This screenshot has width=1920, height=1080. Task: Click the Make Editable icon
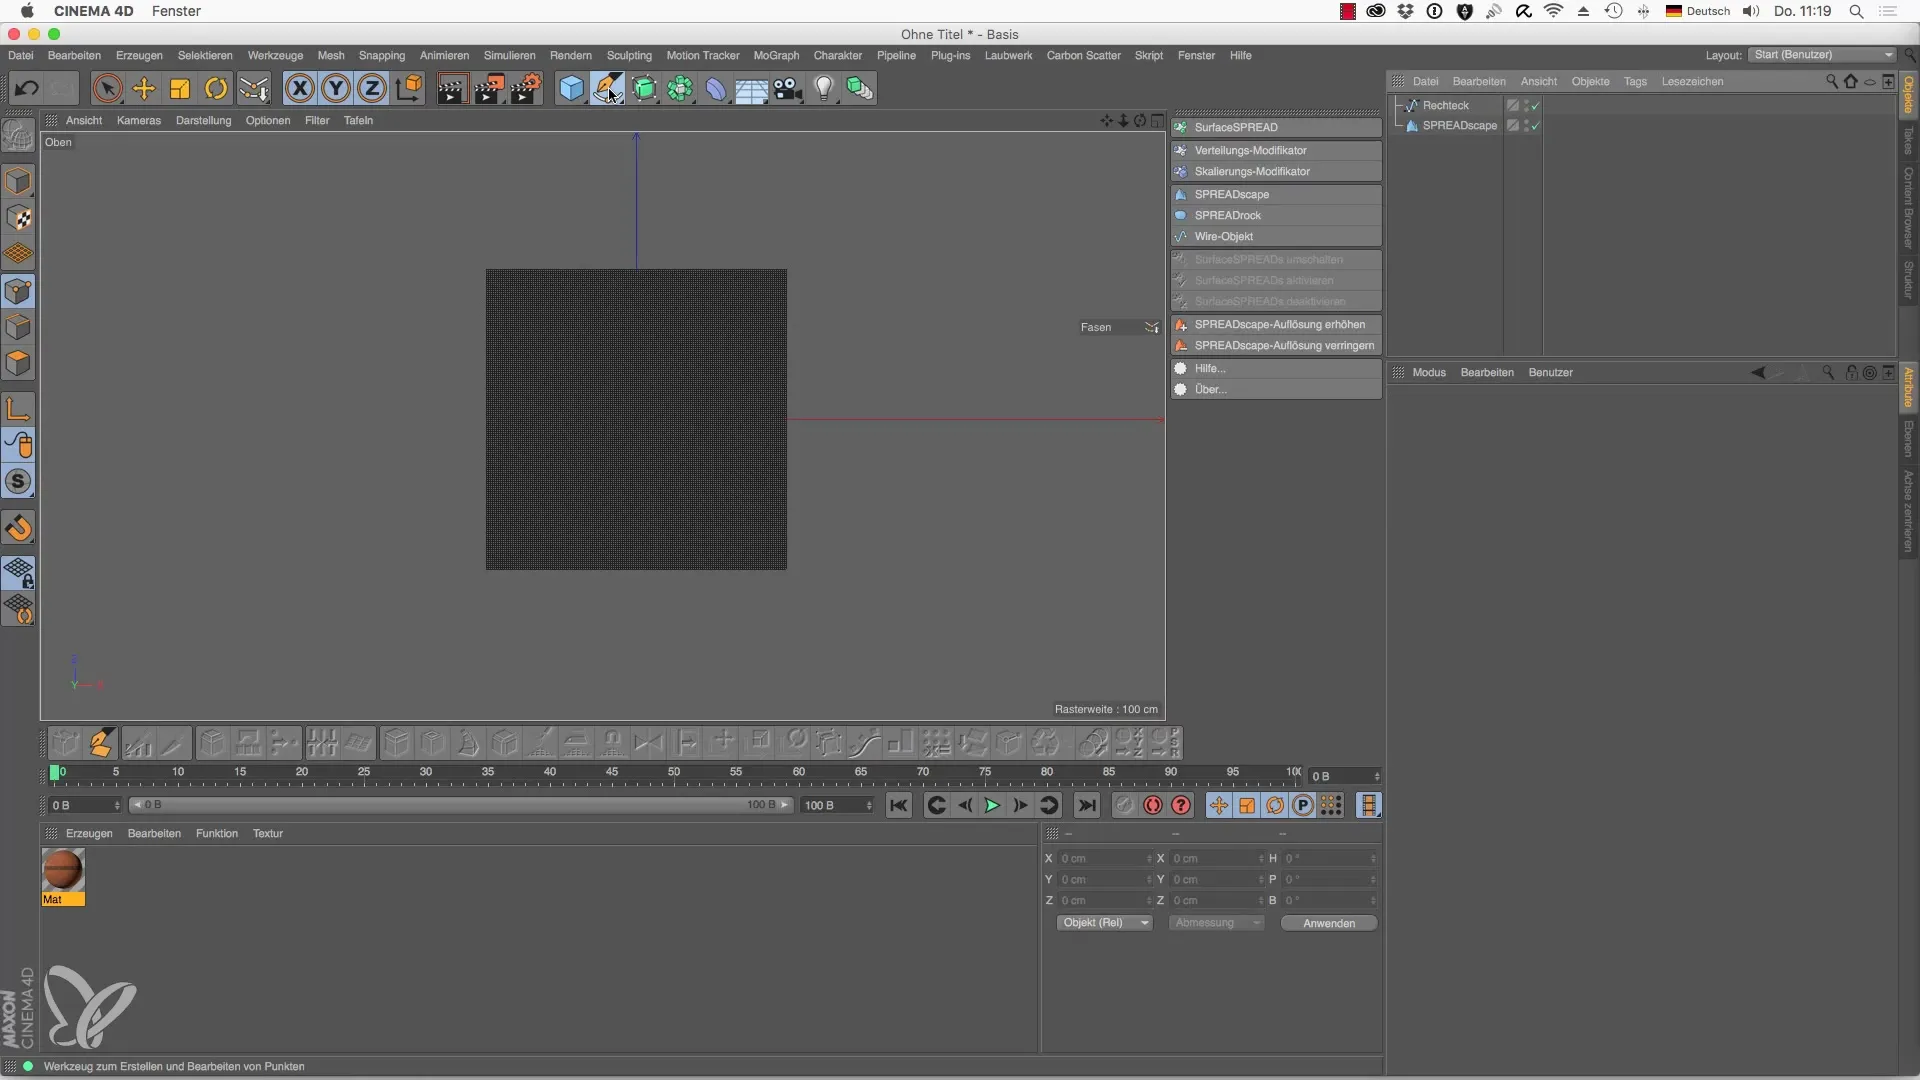pos(18,136)
